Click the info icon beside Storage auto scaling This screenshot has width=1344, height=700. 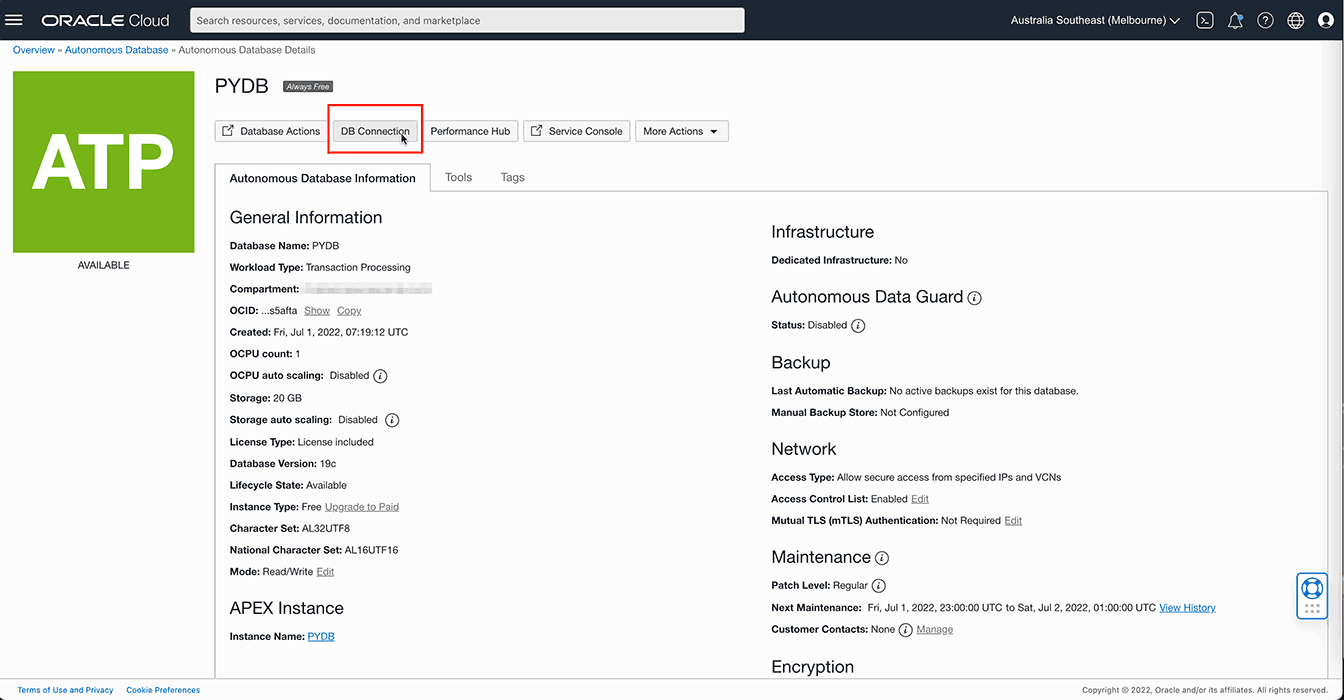tap(392, 420)
